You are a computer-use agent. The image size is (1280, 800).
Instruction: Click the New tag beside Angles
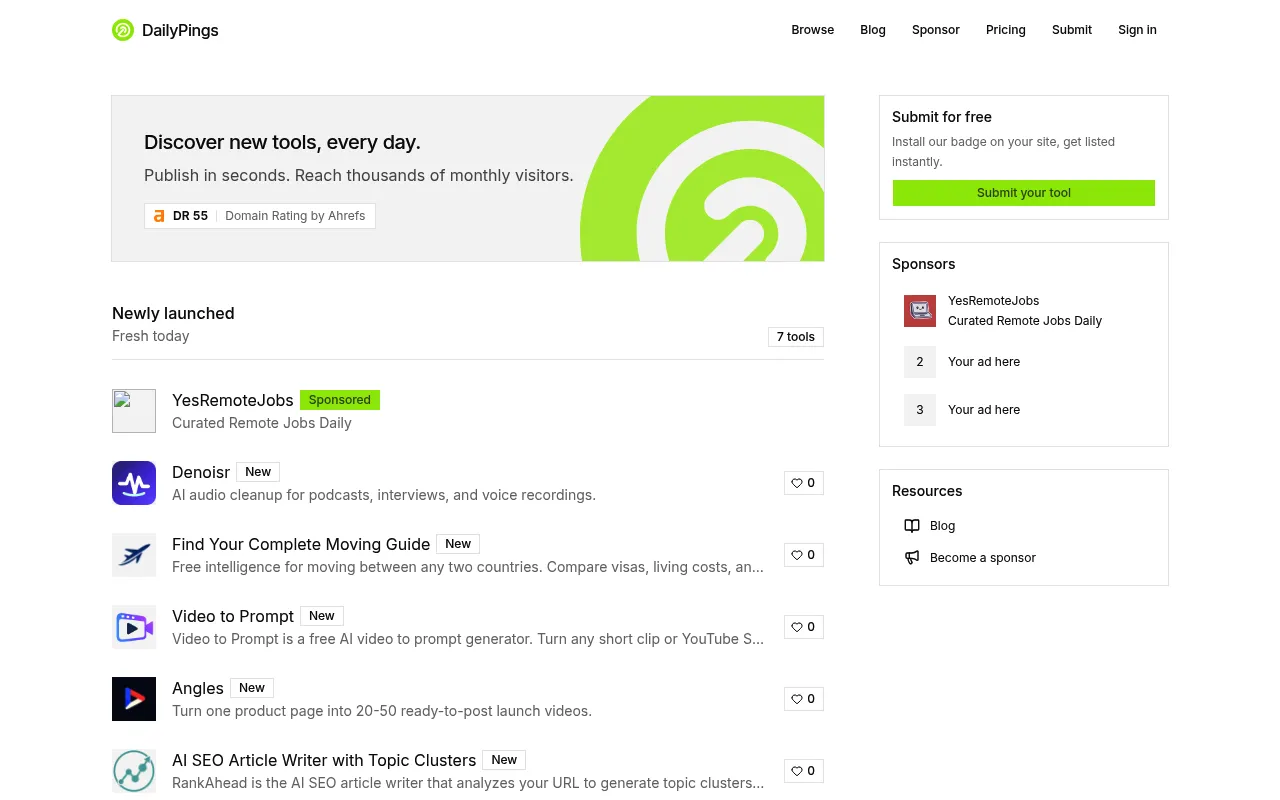(x=252, y=688)
